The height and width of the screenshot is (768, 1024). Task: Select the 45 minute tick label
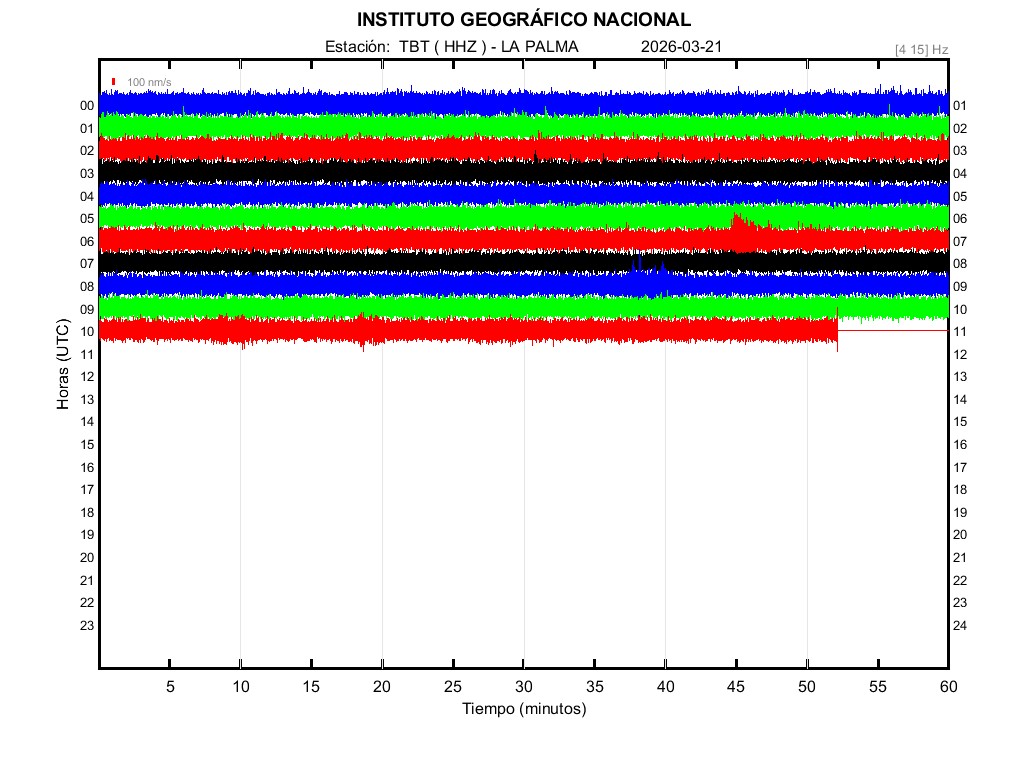click(x=736, y=686)
